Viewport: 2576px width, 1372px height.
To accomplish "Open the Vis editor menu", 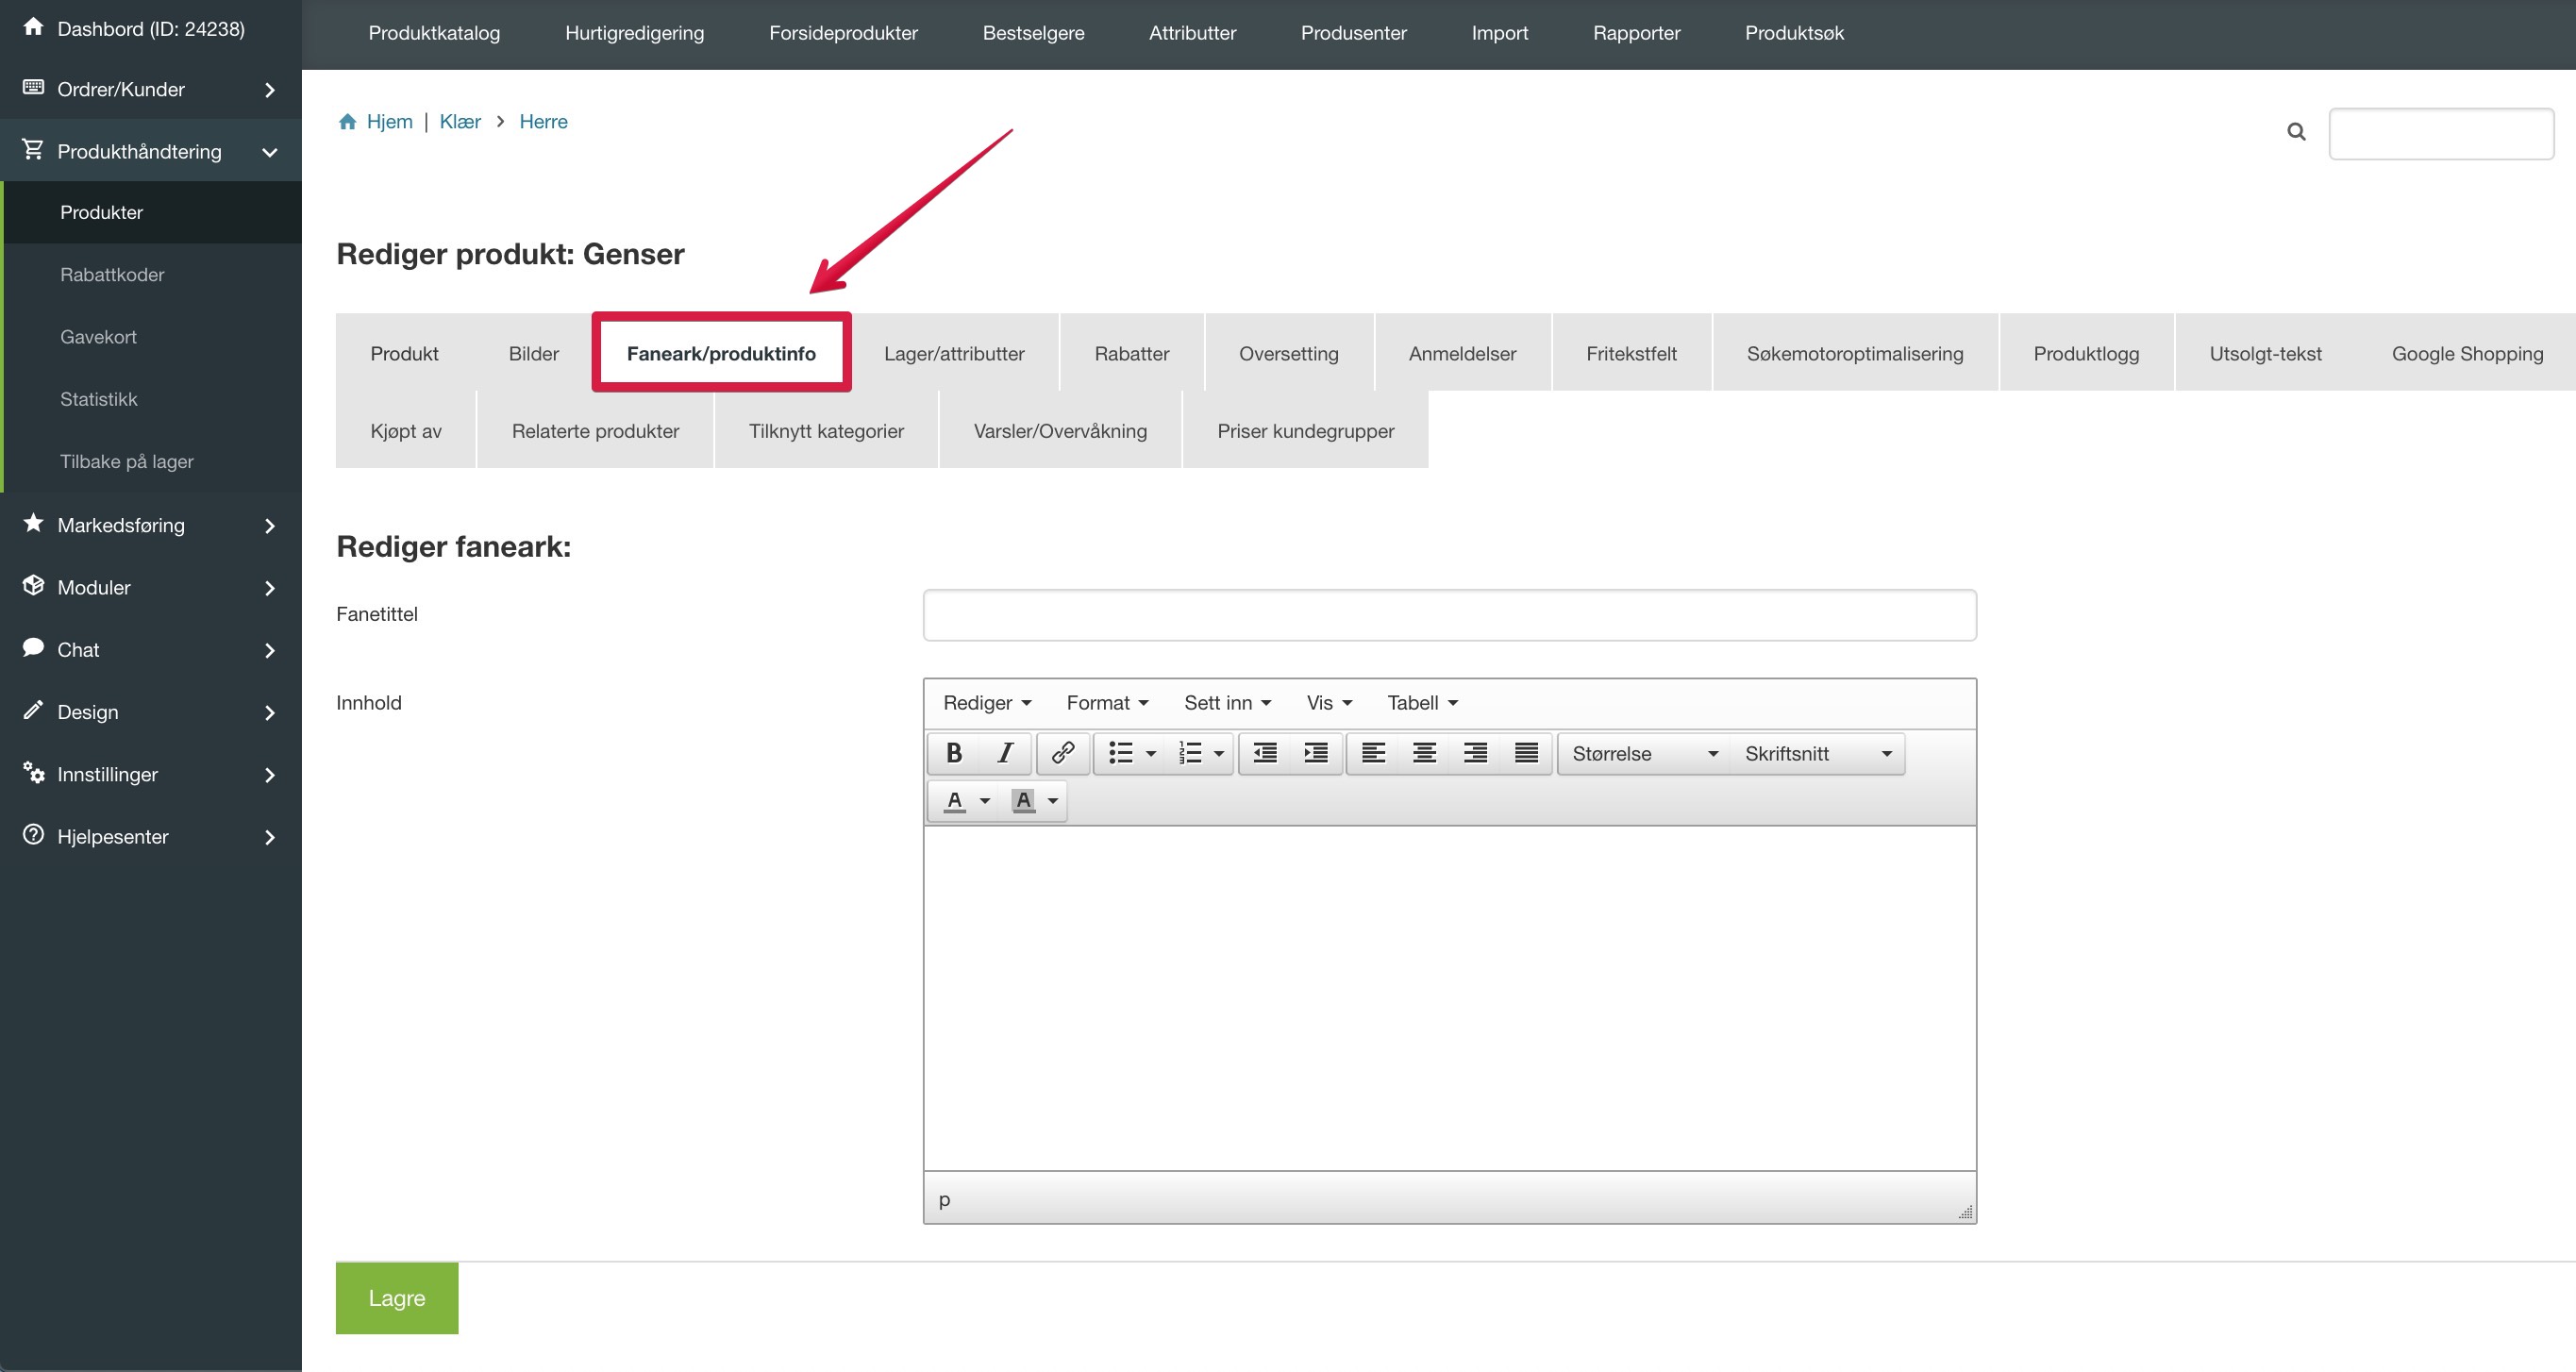I will (1329, 703).
